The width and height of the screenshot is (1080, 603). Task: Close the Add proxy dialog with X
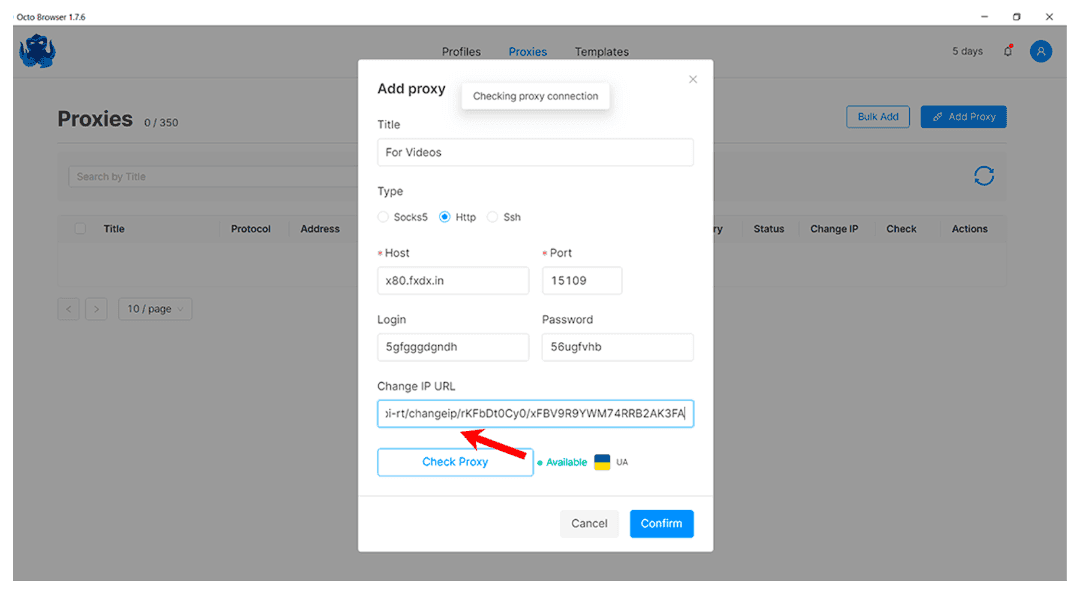693,79
